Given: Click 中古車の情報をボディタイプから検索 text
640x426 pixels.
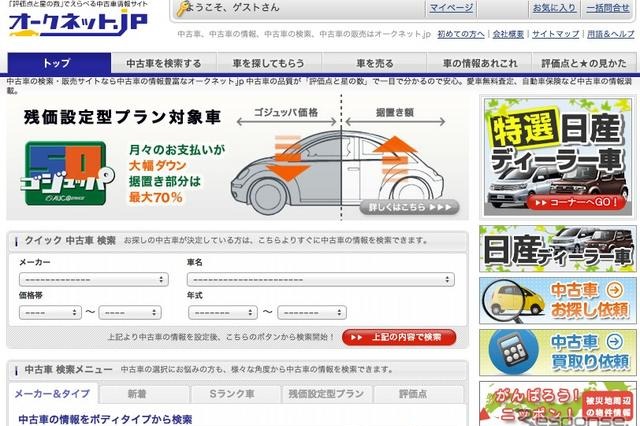Looking at the screenshot, I should click(105, 419).
